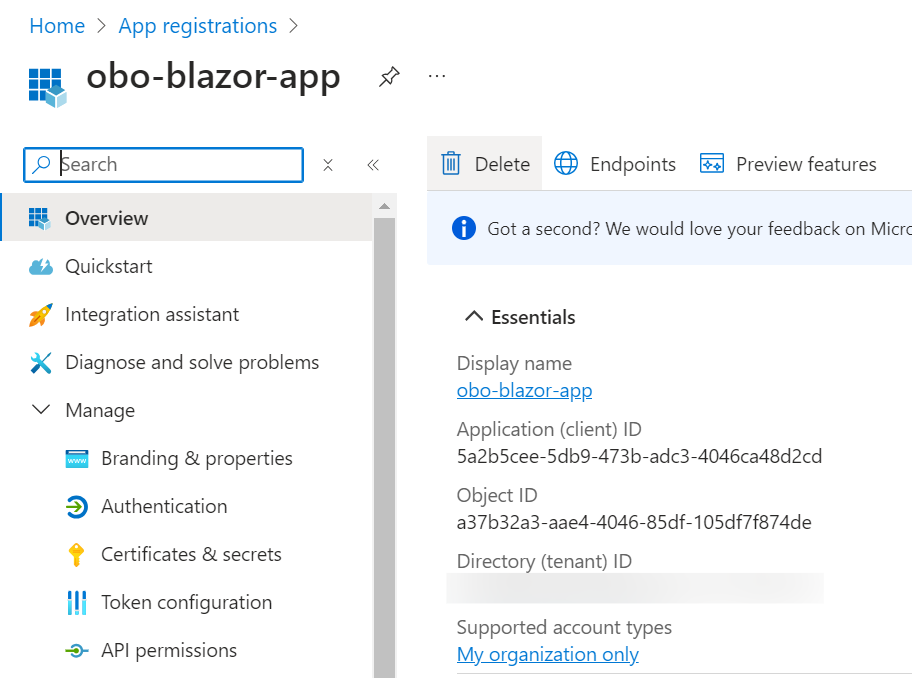912x678 pixels.
Task: Navigate to the App registrations breadcrumb
Action: tap(198, 26)
